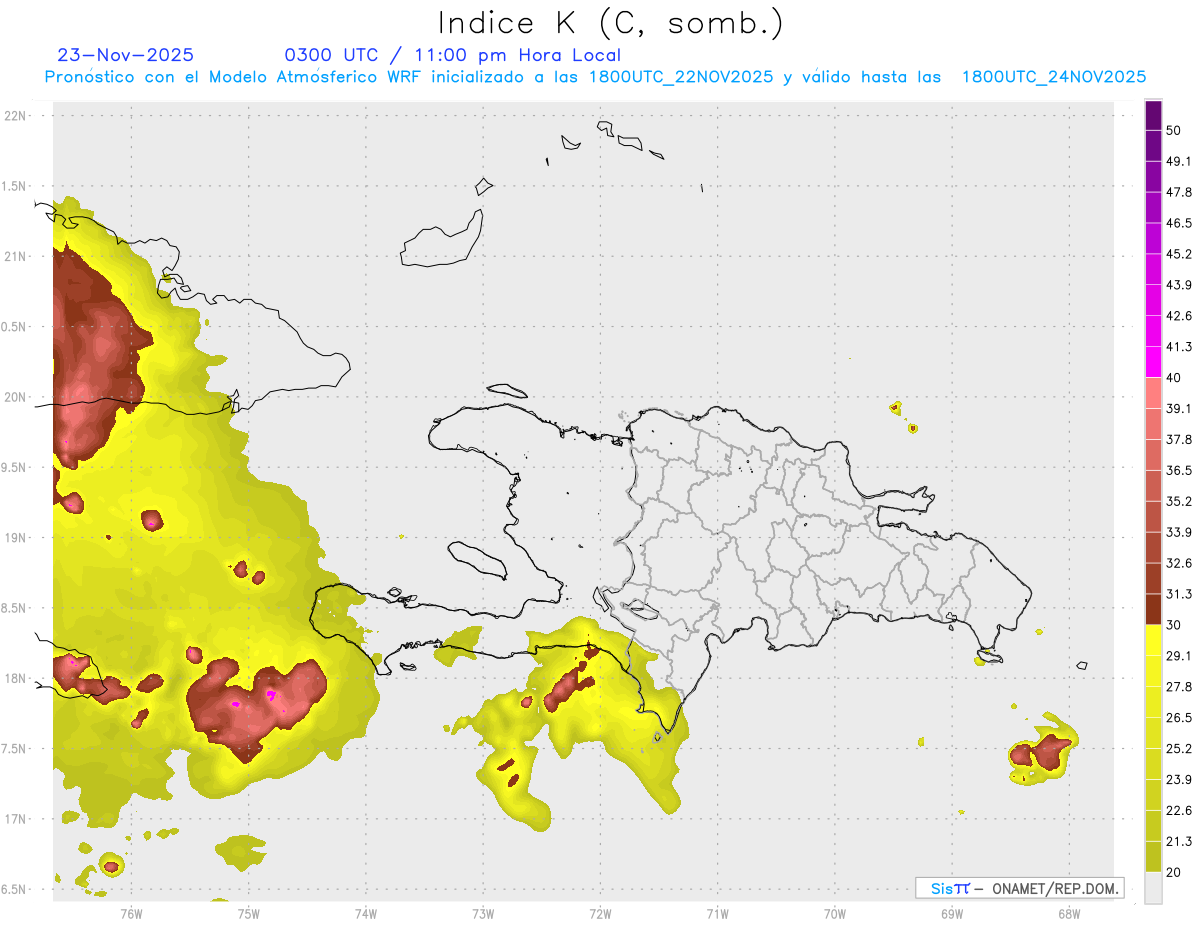The width and height of the screenshot is (1200, 927).
Task: Click the "42.6" legend value
Action: [1179, 317]
